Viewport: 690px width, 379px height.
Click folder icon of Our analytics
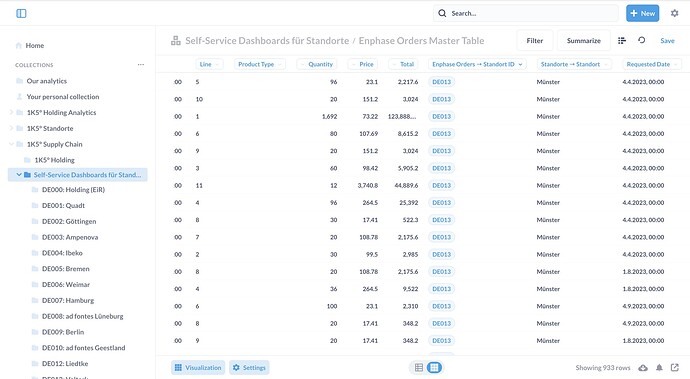[19, 81]
